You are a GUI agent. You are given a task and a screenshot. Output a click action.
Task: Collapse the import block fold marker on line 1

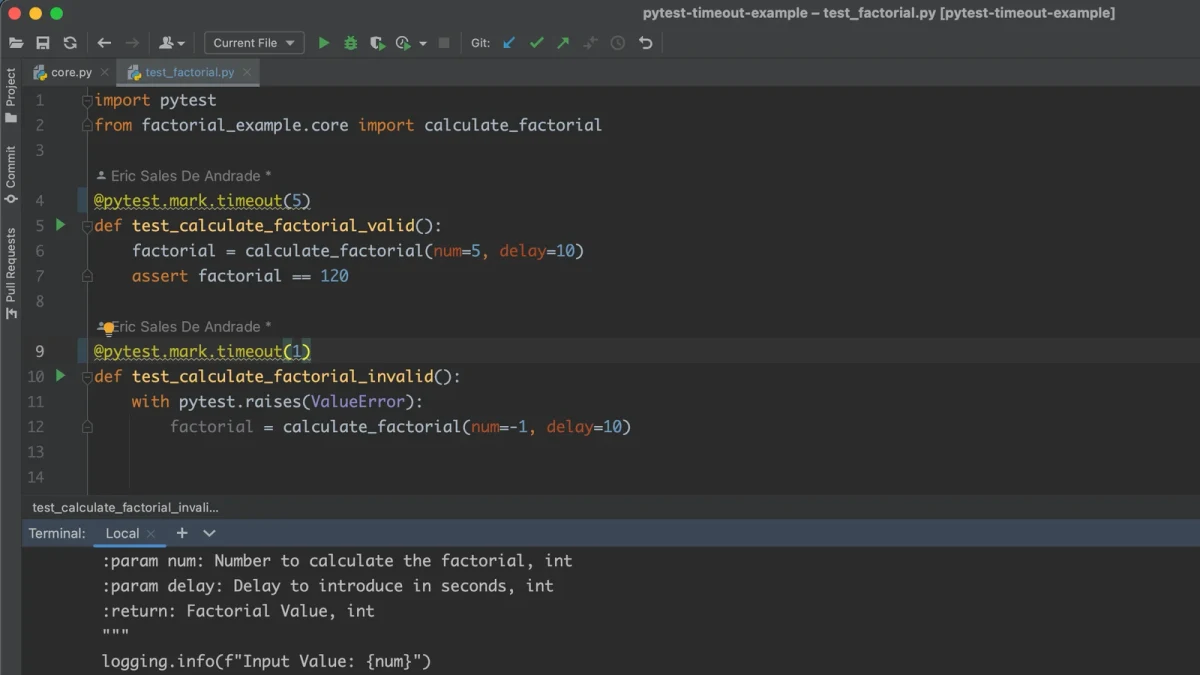pyautogui.click(x=87, y=101)
